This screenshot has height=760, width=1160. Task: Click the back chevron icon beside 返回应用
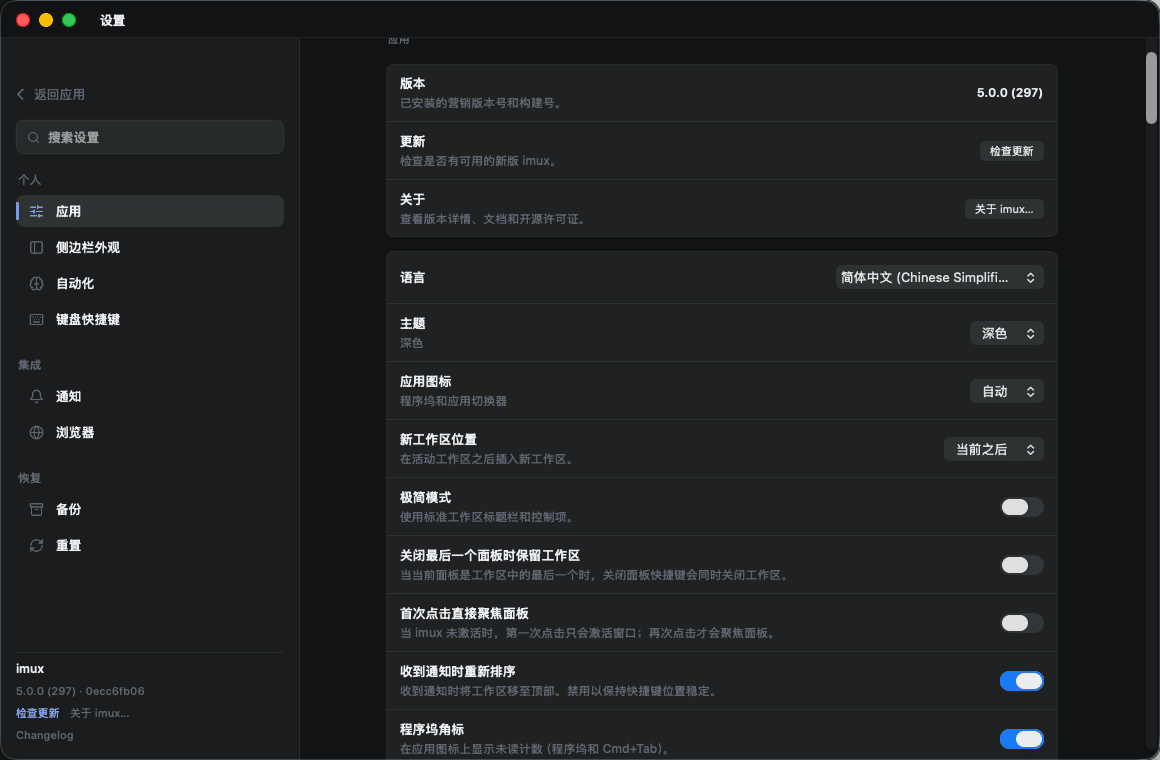click(x=21, y=95)
